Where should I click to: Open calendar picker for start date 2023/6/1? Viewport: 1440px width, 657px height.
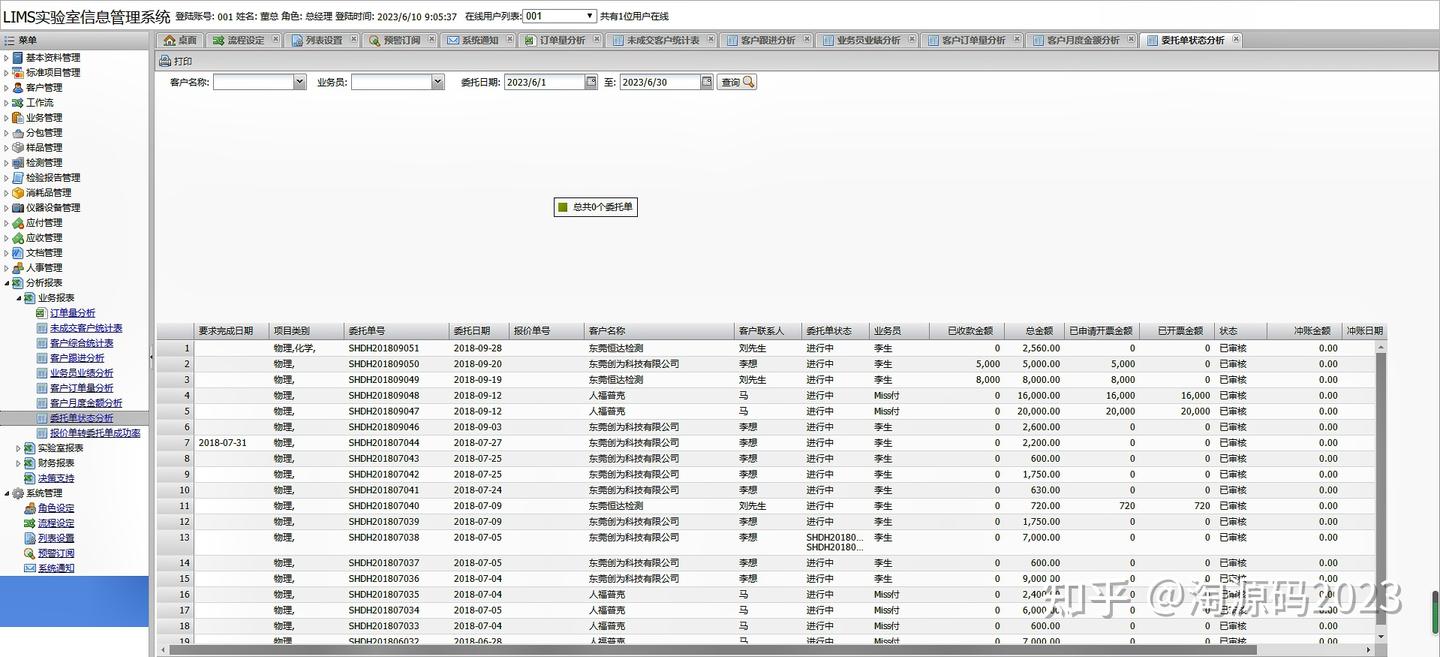[x=591, y=82]
